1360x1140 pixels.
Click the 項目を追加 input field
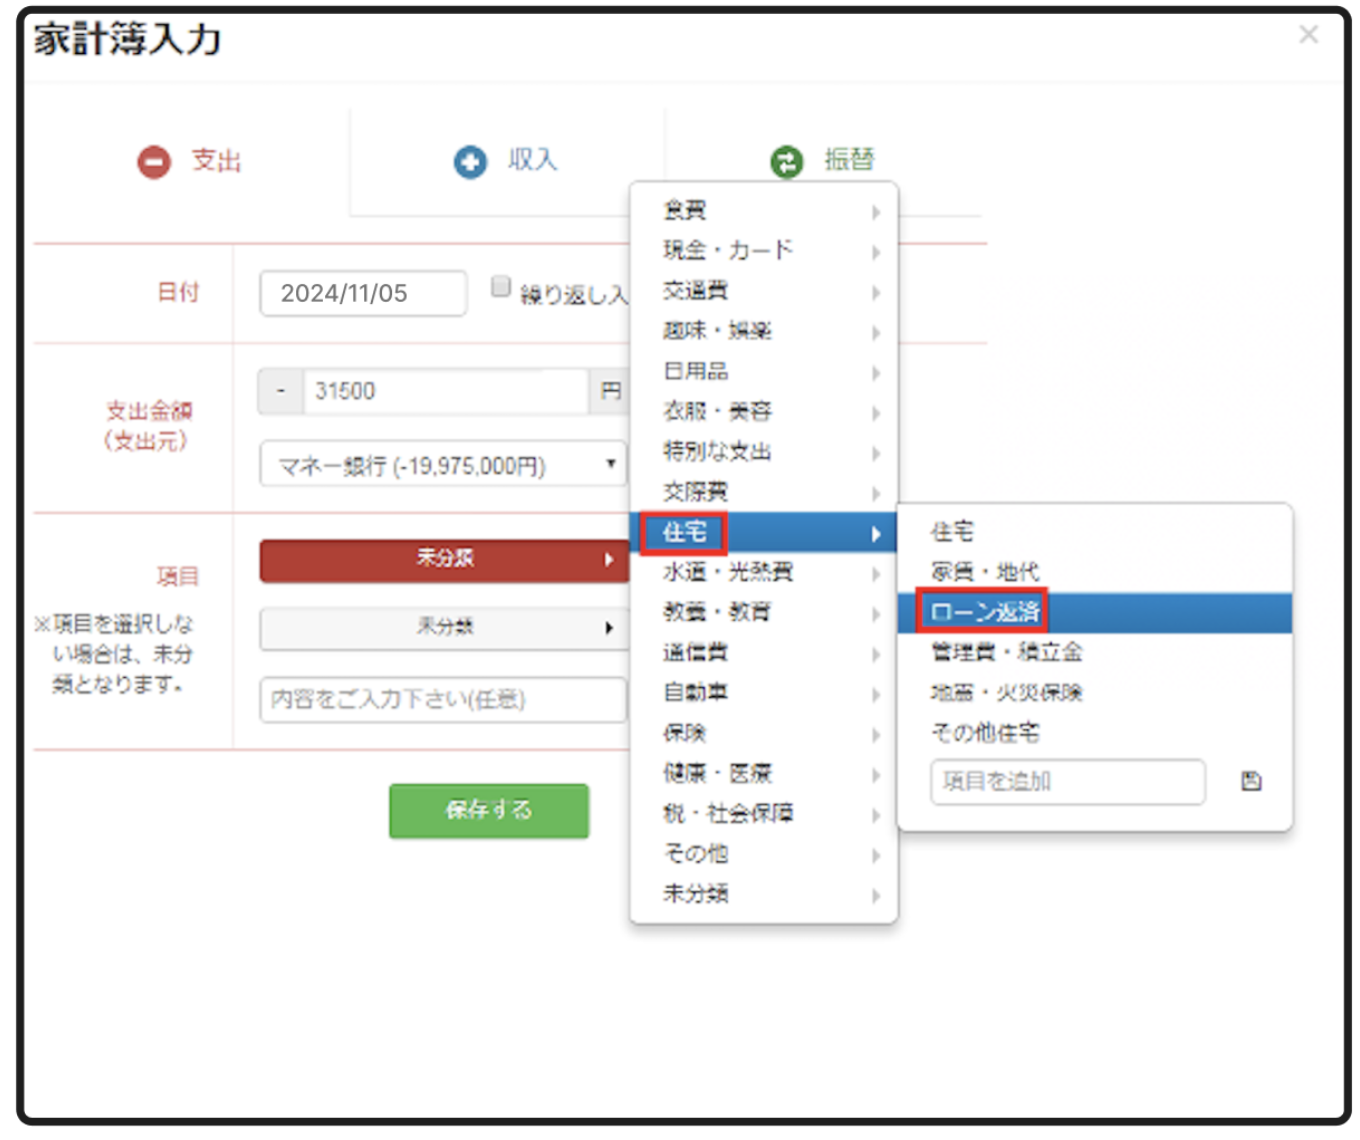point(1068,782)
